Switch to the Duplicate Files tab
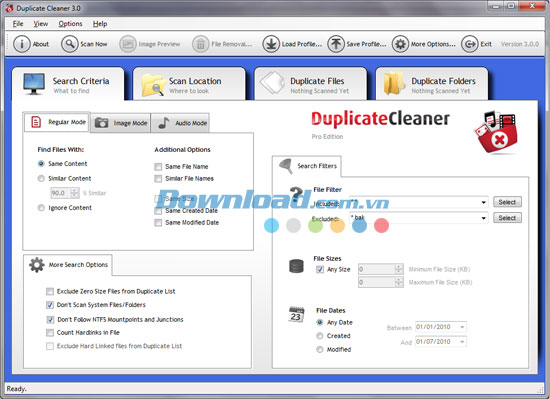The width and height of the screenshot is (550, 399). tap(310, 84)
